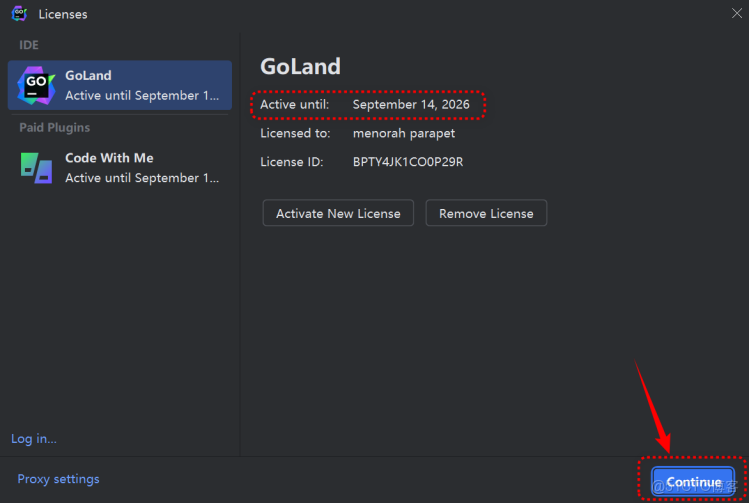Select Code With Me under Paid Plugins

tap(120, 167)
